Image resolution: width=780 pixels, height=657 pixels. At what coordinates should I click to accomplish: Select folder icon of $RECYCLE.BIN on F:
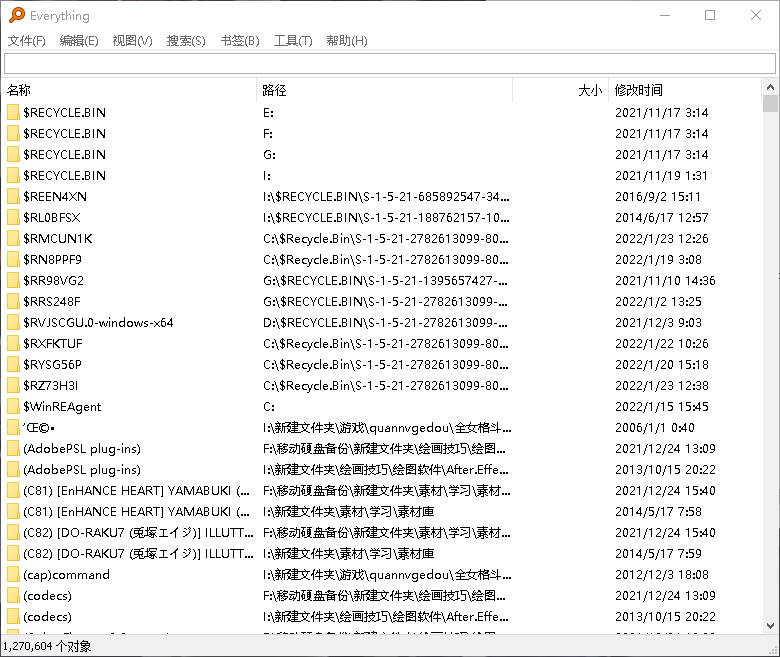pos(13,133)
